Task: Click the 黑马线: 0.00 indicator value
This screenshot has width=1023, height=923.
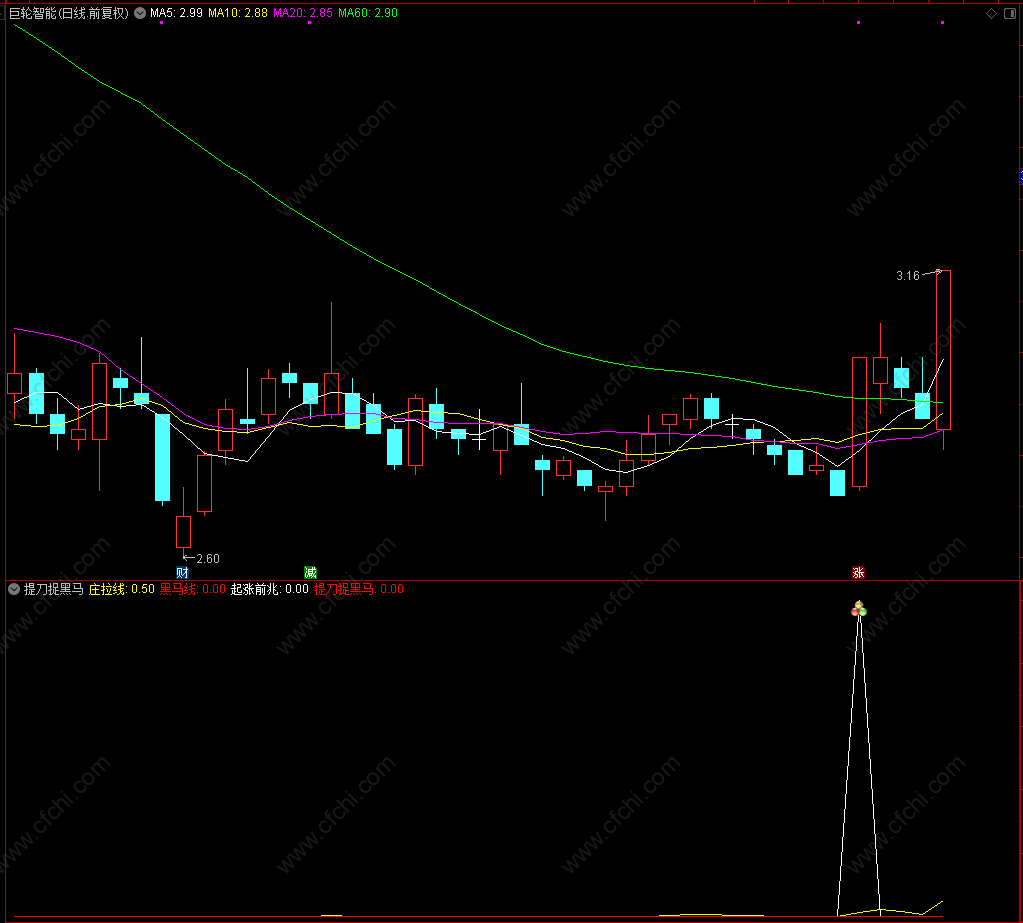Action: (x=192, y=589)
